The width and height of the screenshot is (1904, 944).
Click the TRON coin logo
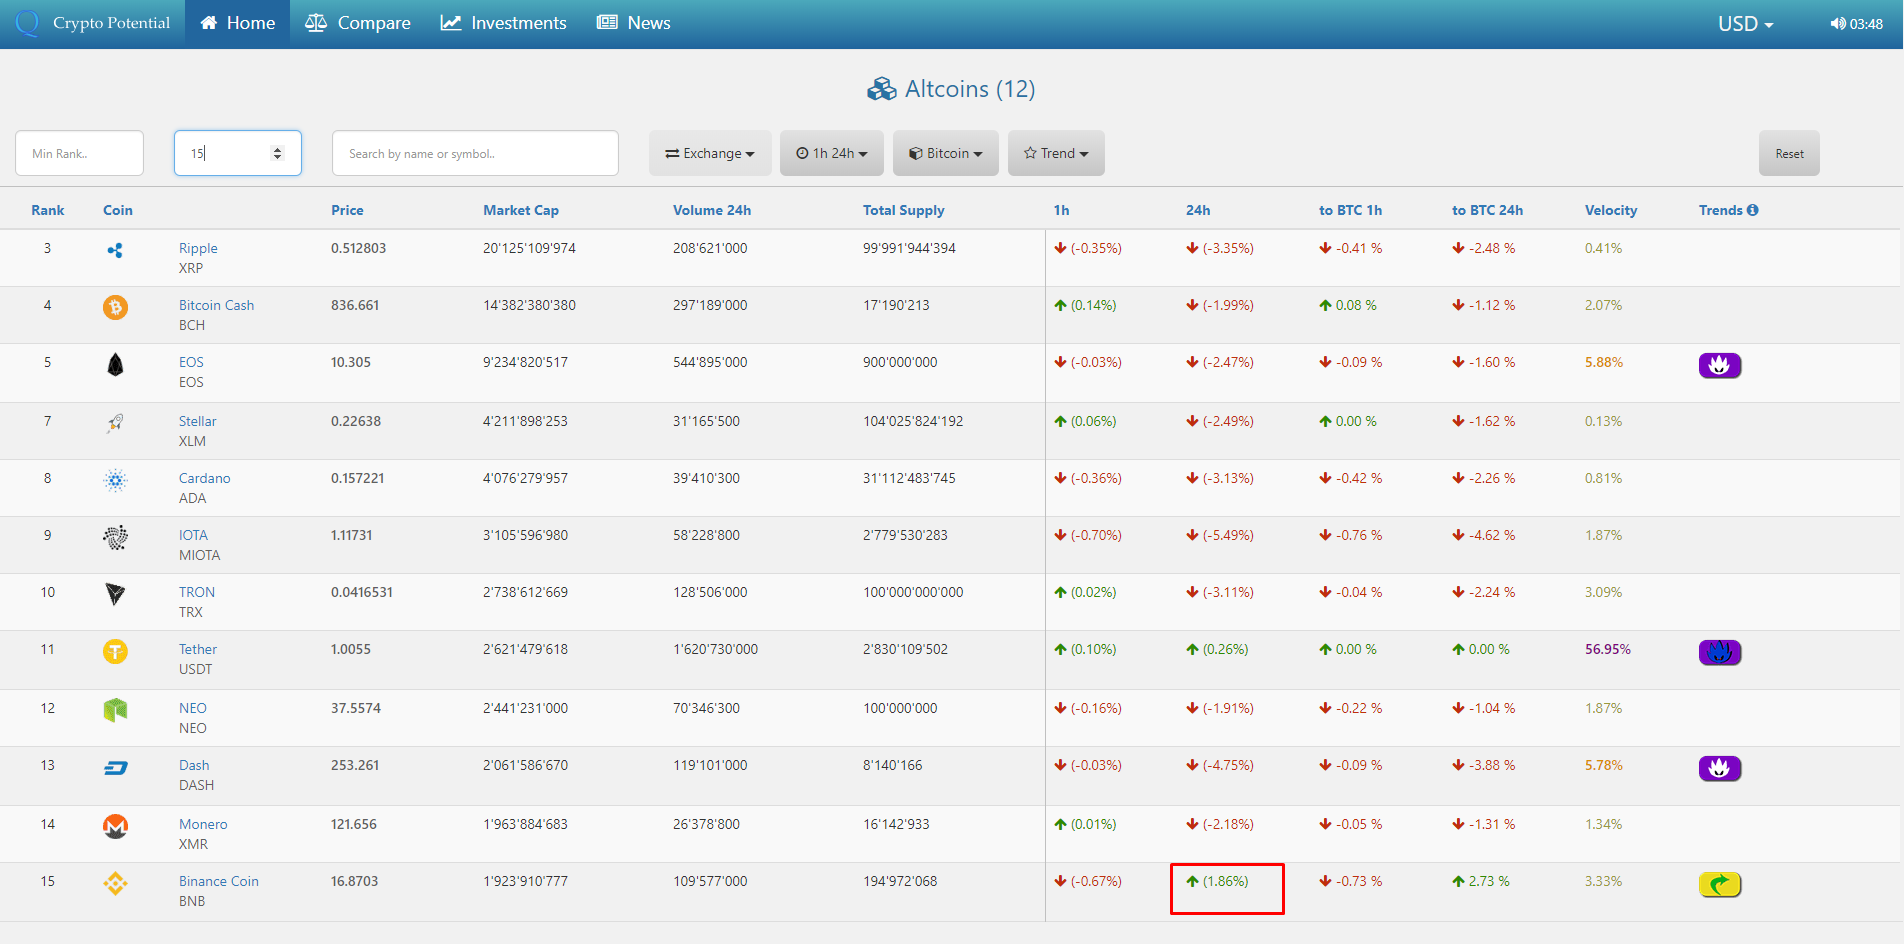pos(115,595)
